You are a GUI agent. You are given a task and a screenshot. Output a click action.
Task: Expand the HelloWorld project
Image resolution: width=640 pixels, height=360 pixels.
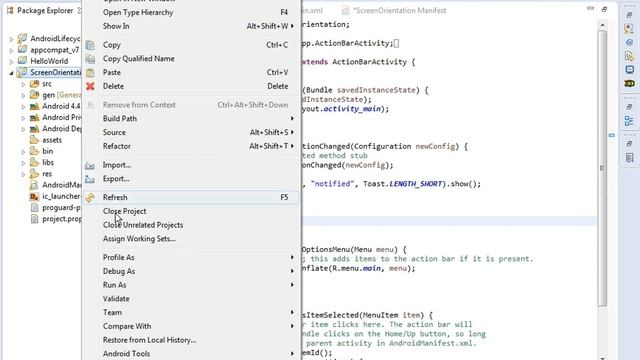(x=11, y=62)
